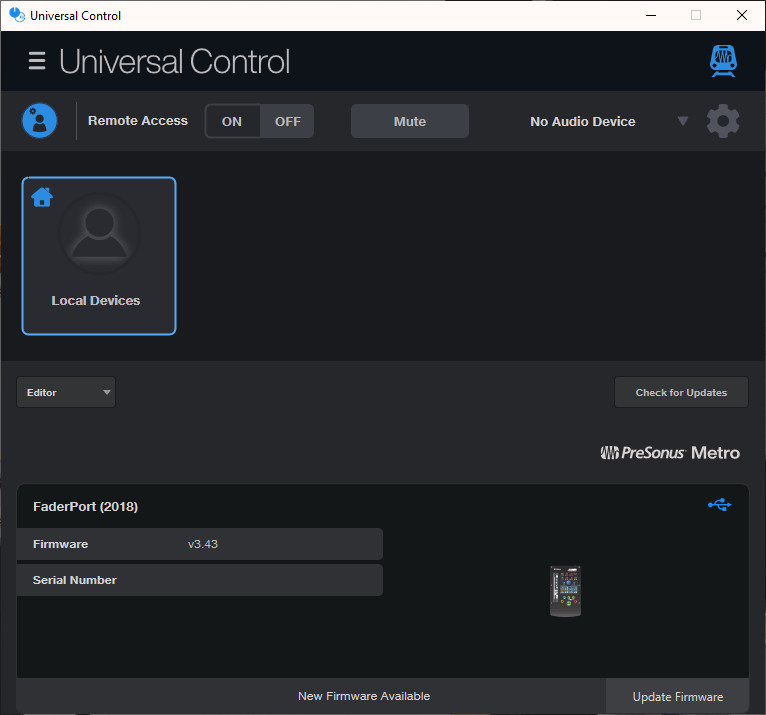Expand the No Audio Device dropdown arrow
766x715 pixels.
click(x=682, y=121)
